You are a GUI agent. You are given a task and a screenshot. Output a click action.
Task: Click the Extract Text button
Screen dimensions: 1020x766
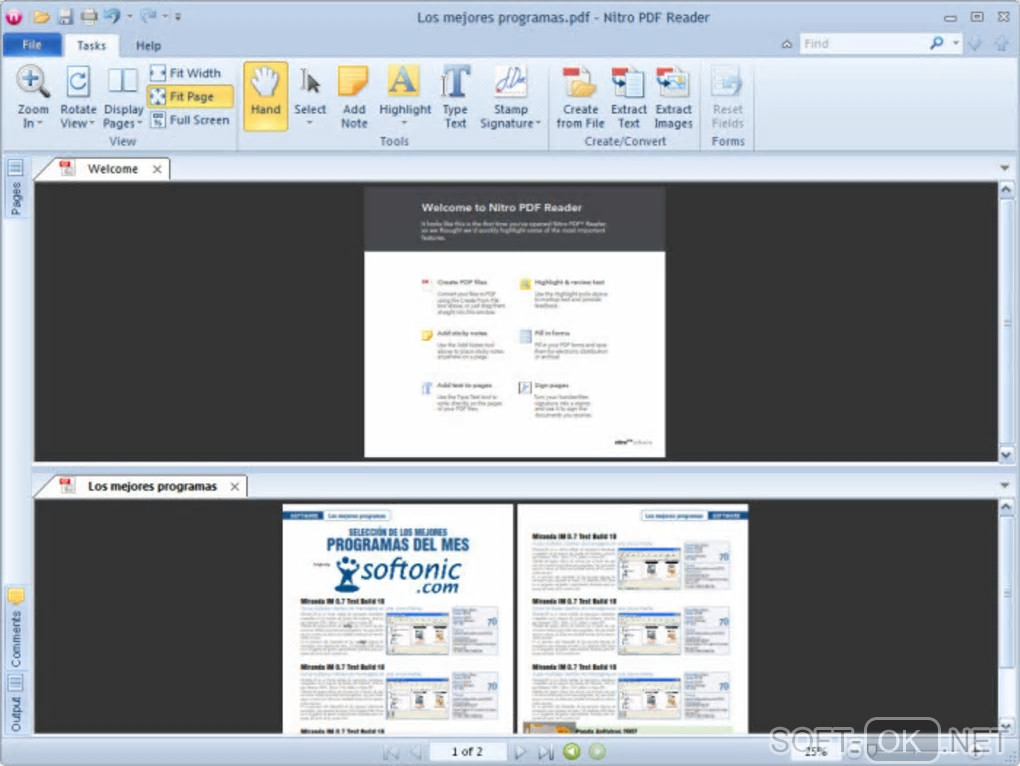628,97
